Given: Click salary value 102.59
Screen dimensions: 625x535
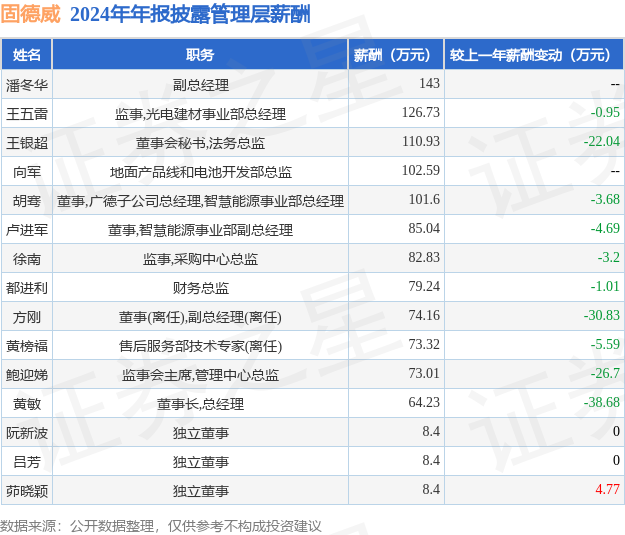Looking at the screenshot, I should [421, 171].
